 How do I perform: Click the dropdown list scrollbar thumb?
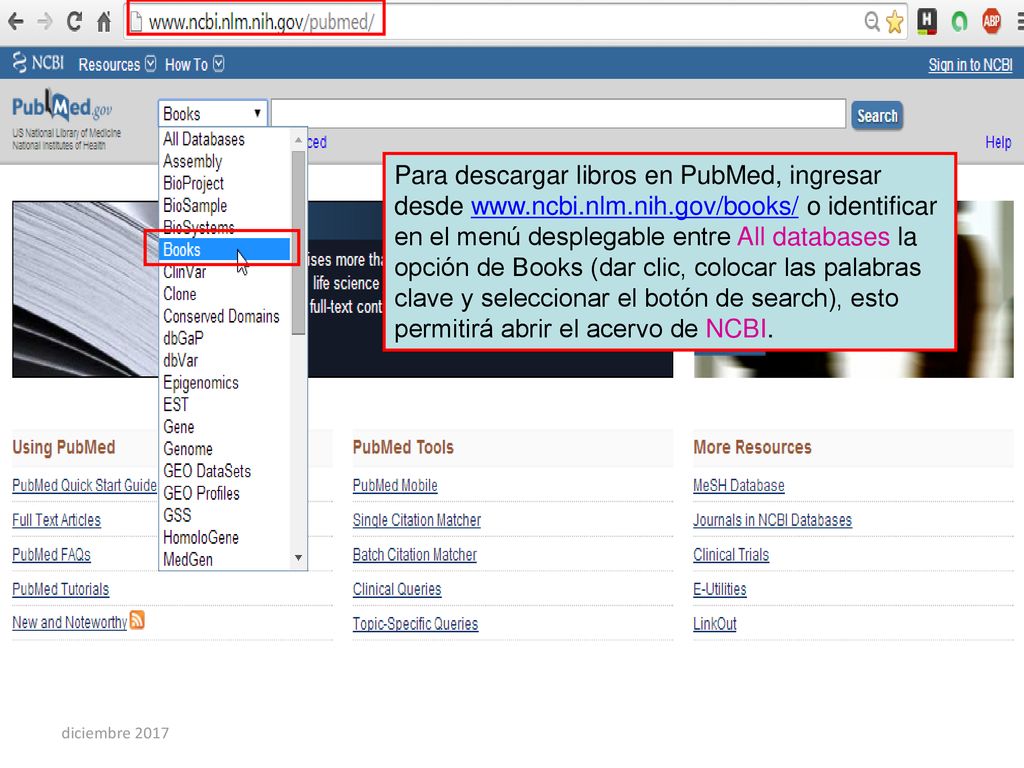(x=298, y=243)
